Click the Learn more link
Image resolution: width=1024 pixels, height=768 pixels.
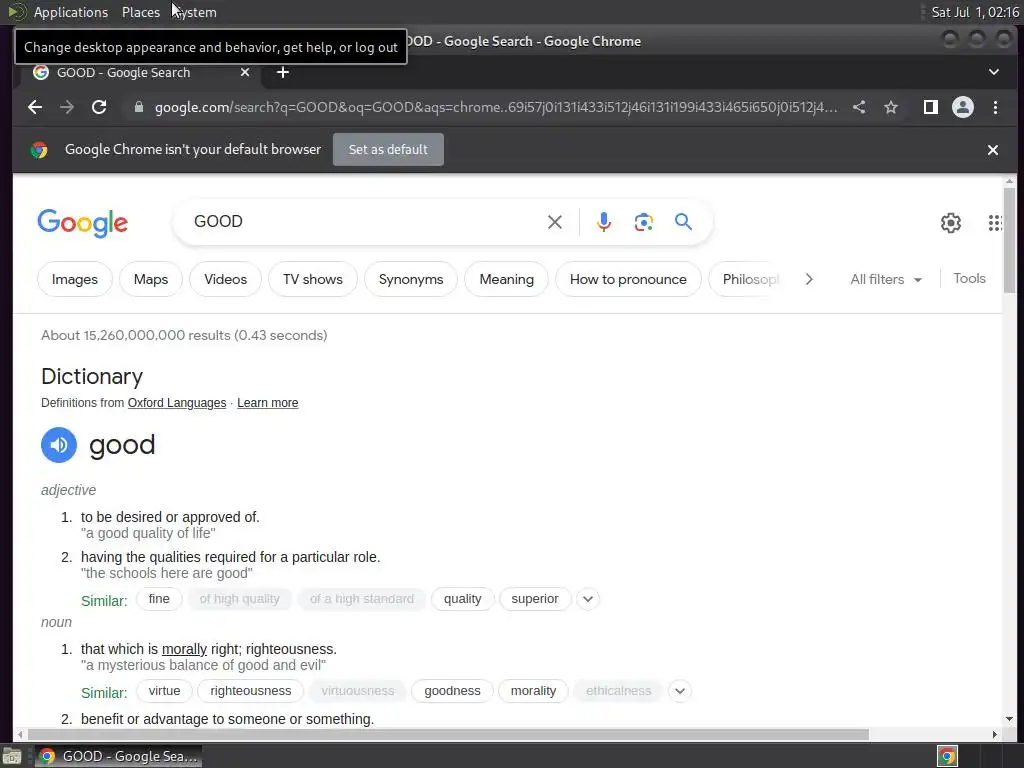[x=268, y=403]
